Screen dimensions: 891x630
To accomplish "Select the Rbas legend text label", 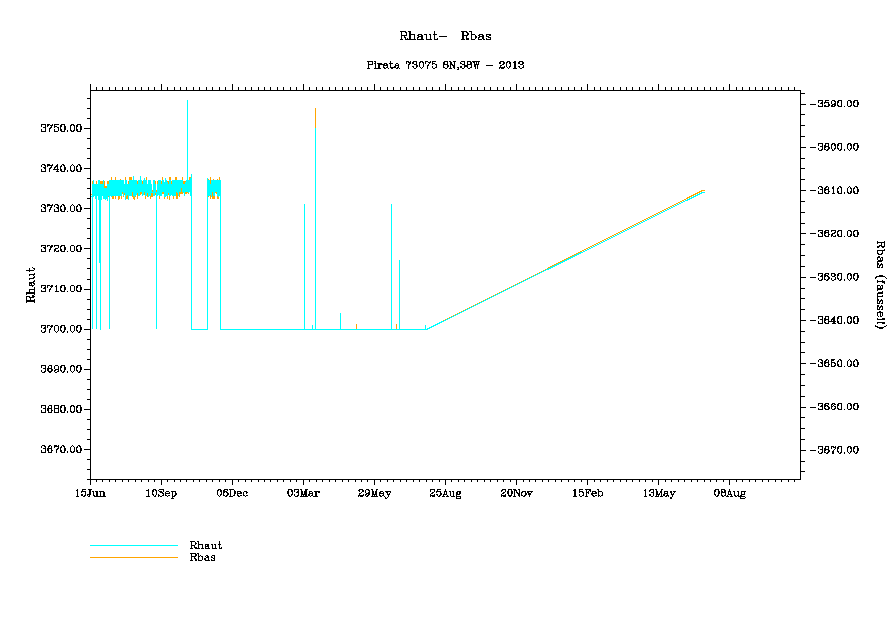I will tap(202, 557).
